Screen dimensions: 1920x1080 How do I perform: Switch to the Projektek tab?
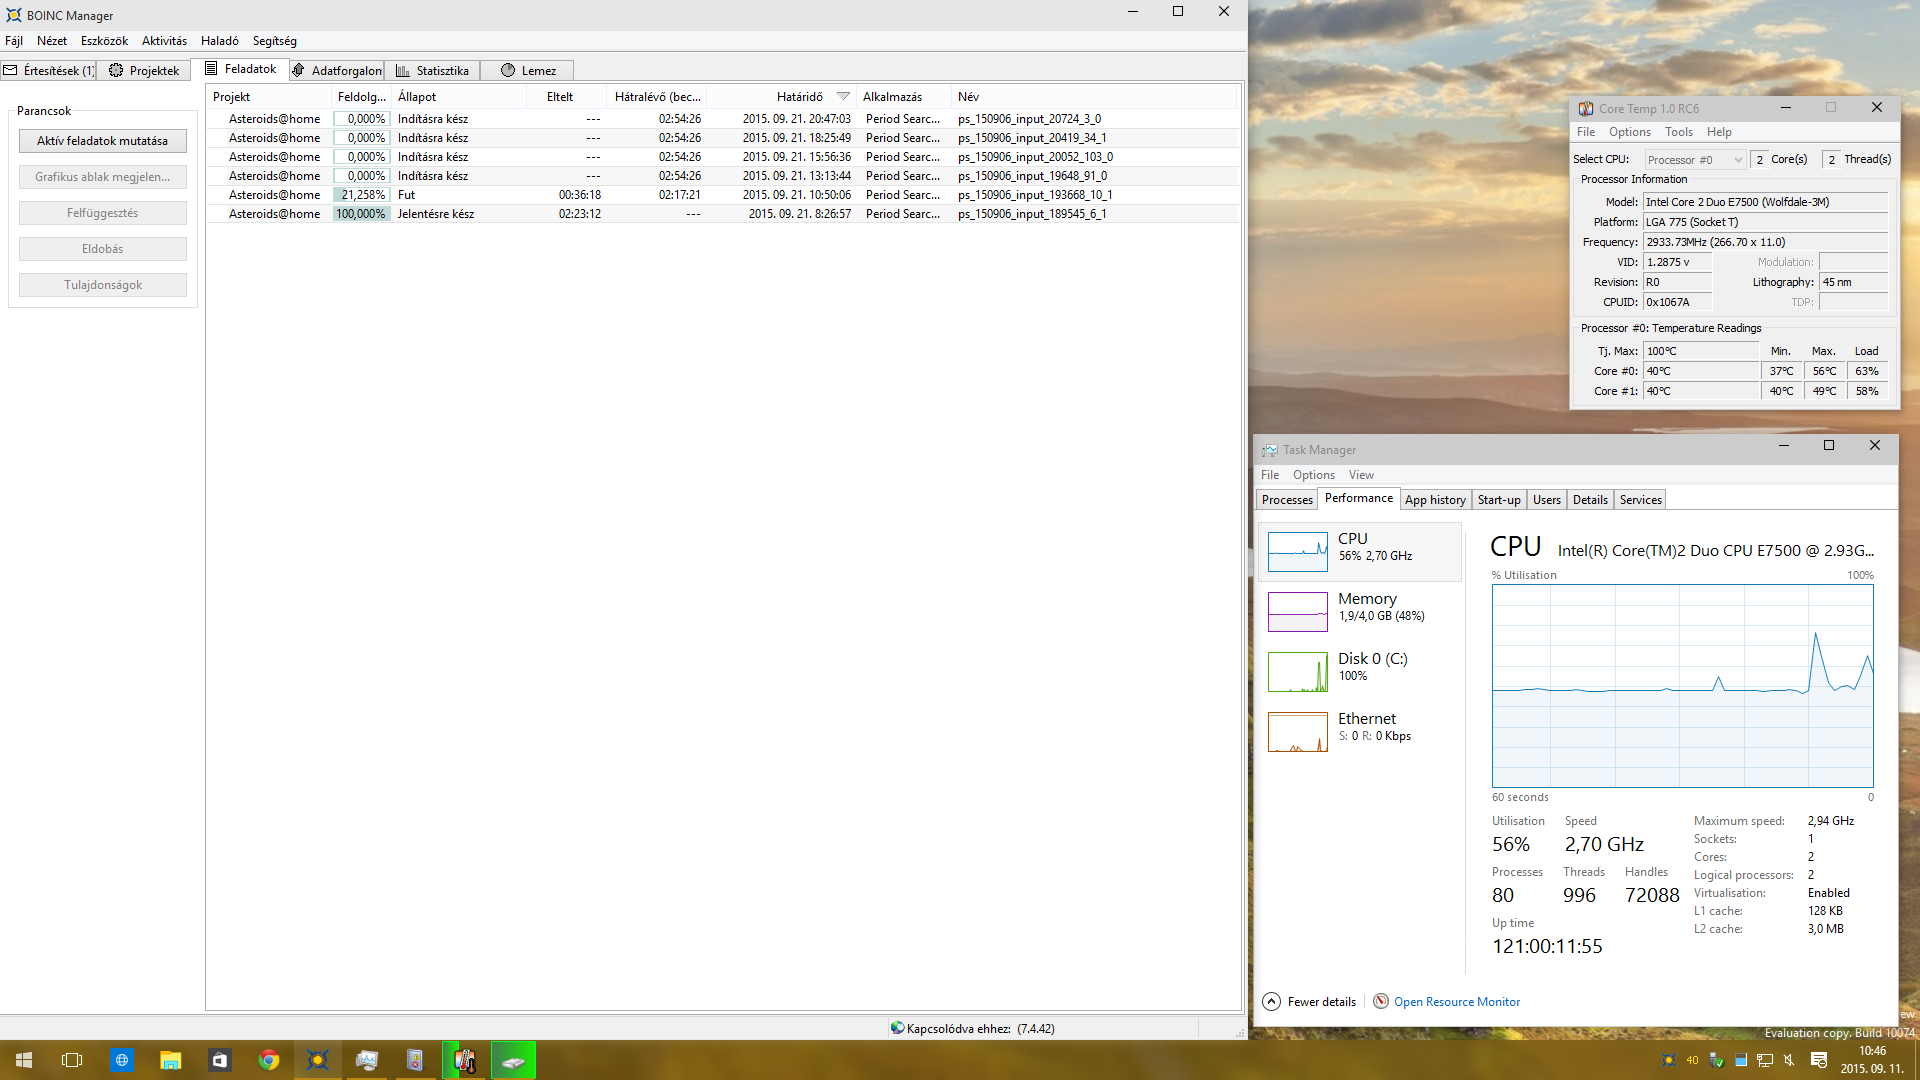(144, 70)
